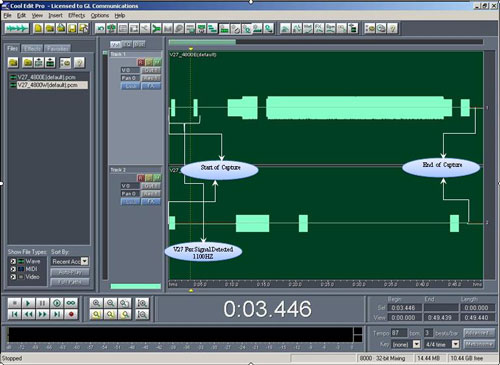Screen dimensions: 500x365
Task: Click the Play button in transport controls
Action: [28, 303]
